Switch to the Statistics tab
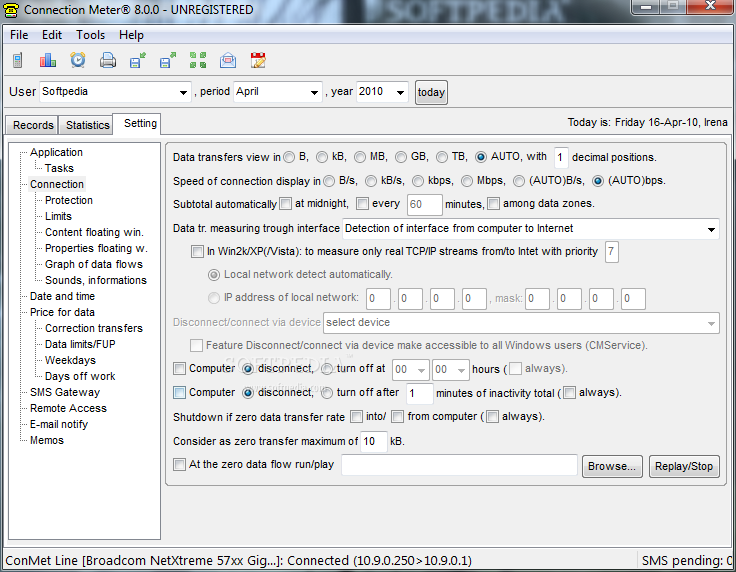The image size is (736, 572). [x=87, y=125]
